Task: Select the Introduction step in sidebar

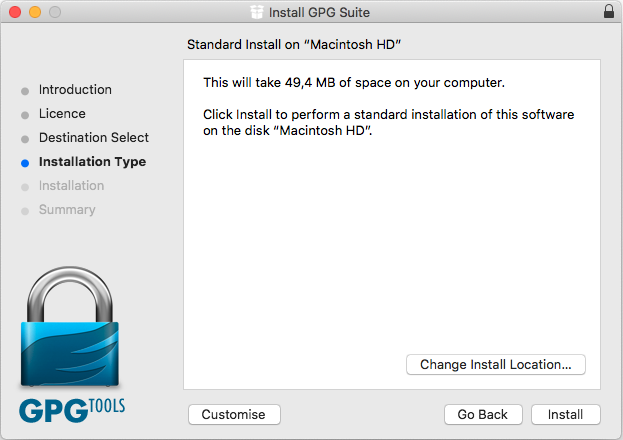Action: (75, 90)
